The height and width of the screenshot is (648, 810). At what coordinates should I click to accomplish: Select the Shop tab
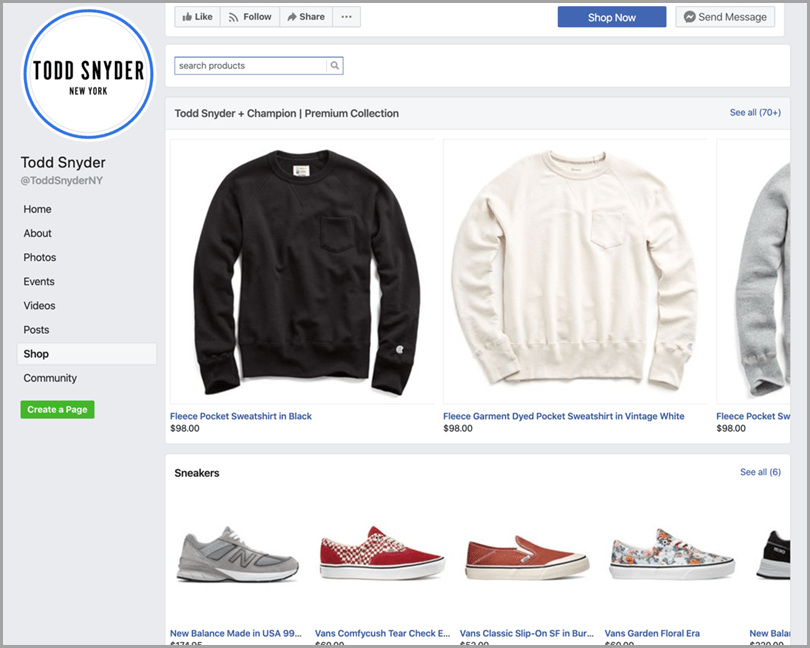(87, 354)
